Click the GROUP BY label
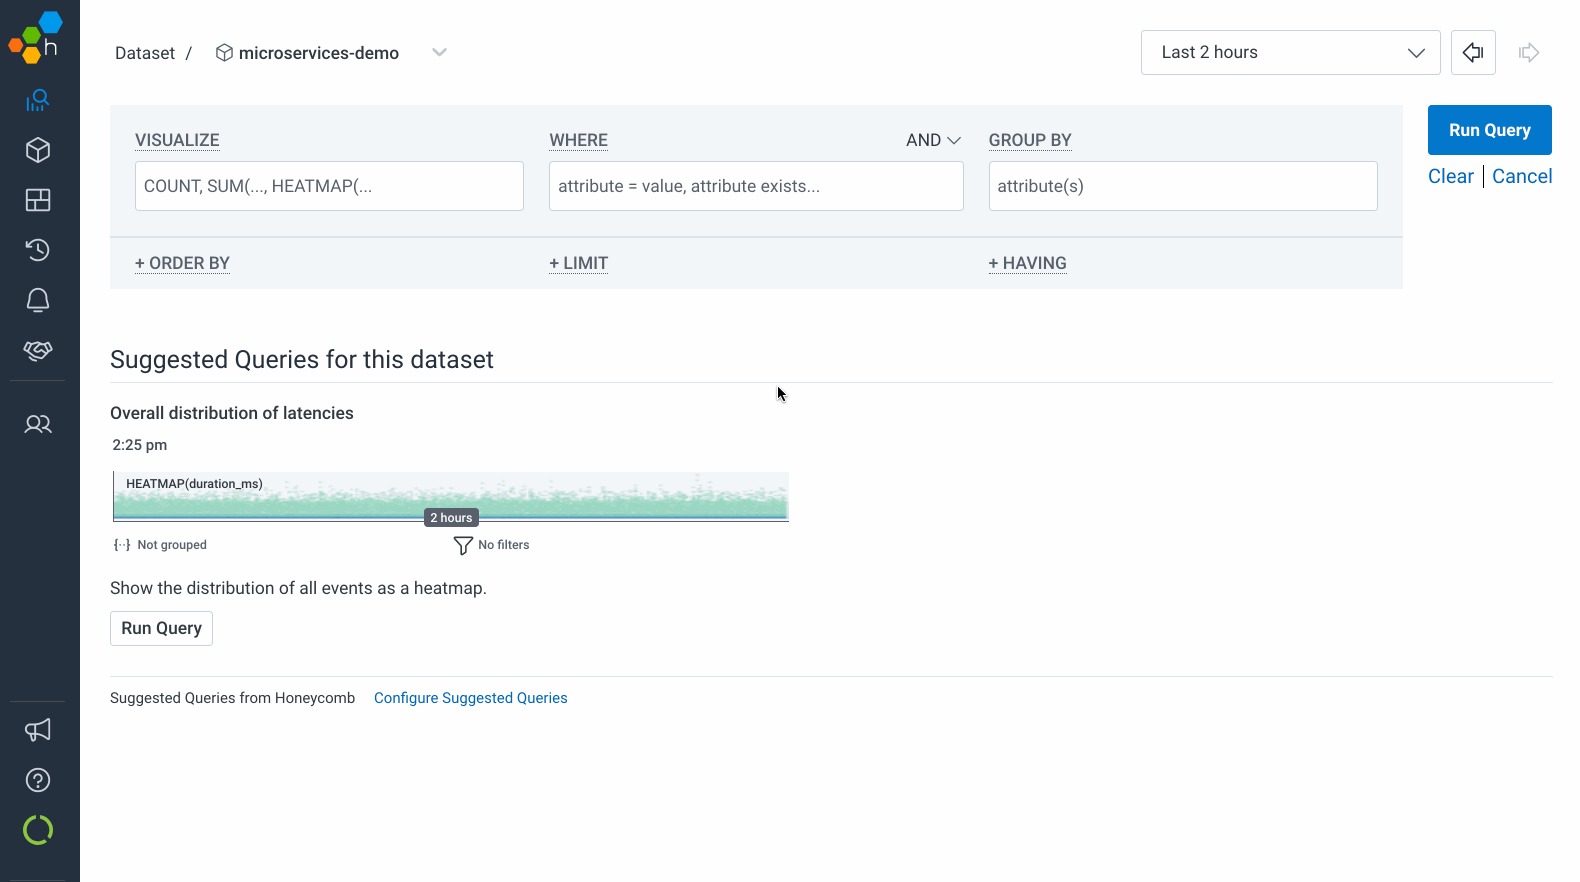Viewport: 1580px width, 882px height. click(1030, 140)
